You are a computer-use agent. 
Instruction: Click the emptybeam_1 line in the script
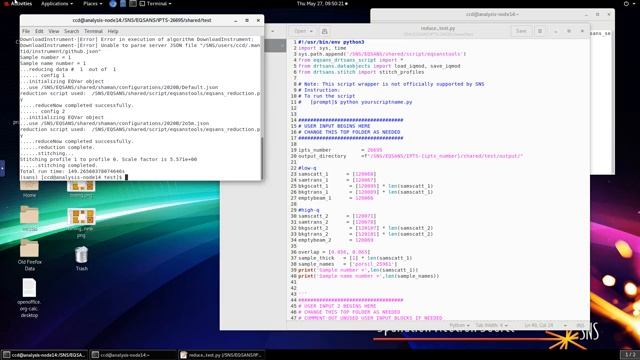336,198
